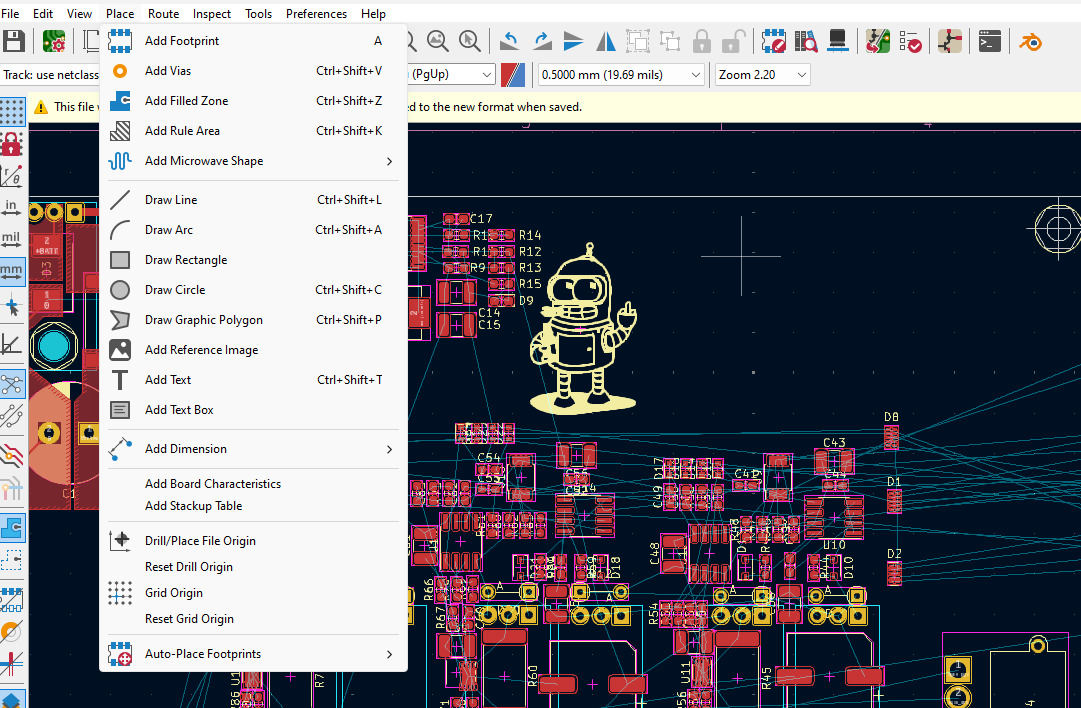Screen dimensions: 1081x708
Task: Open the File menu
Action: pyautogui.click(x=10, y=14)
